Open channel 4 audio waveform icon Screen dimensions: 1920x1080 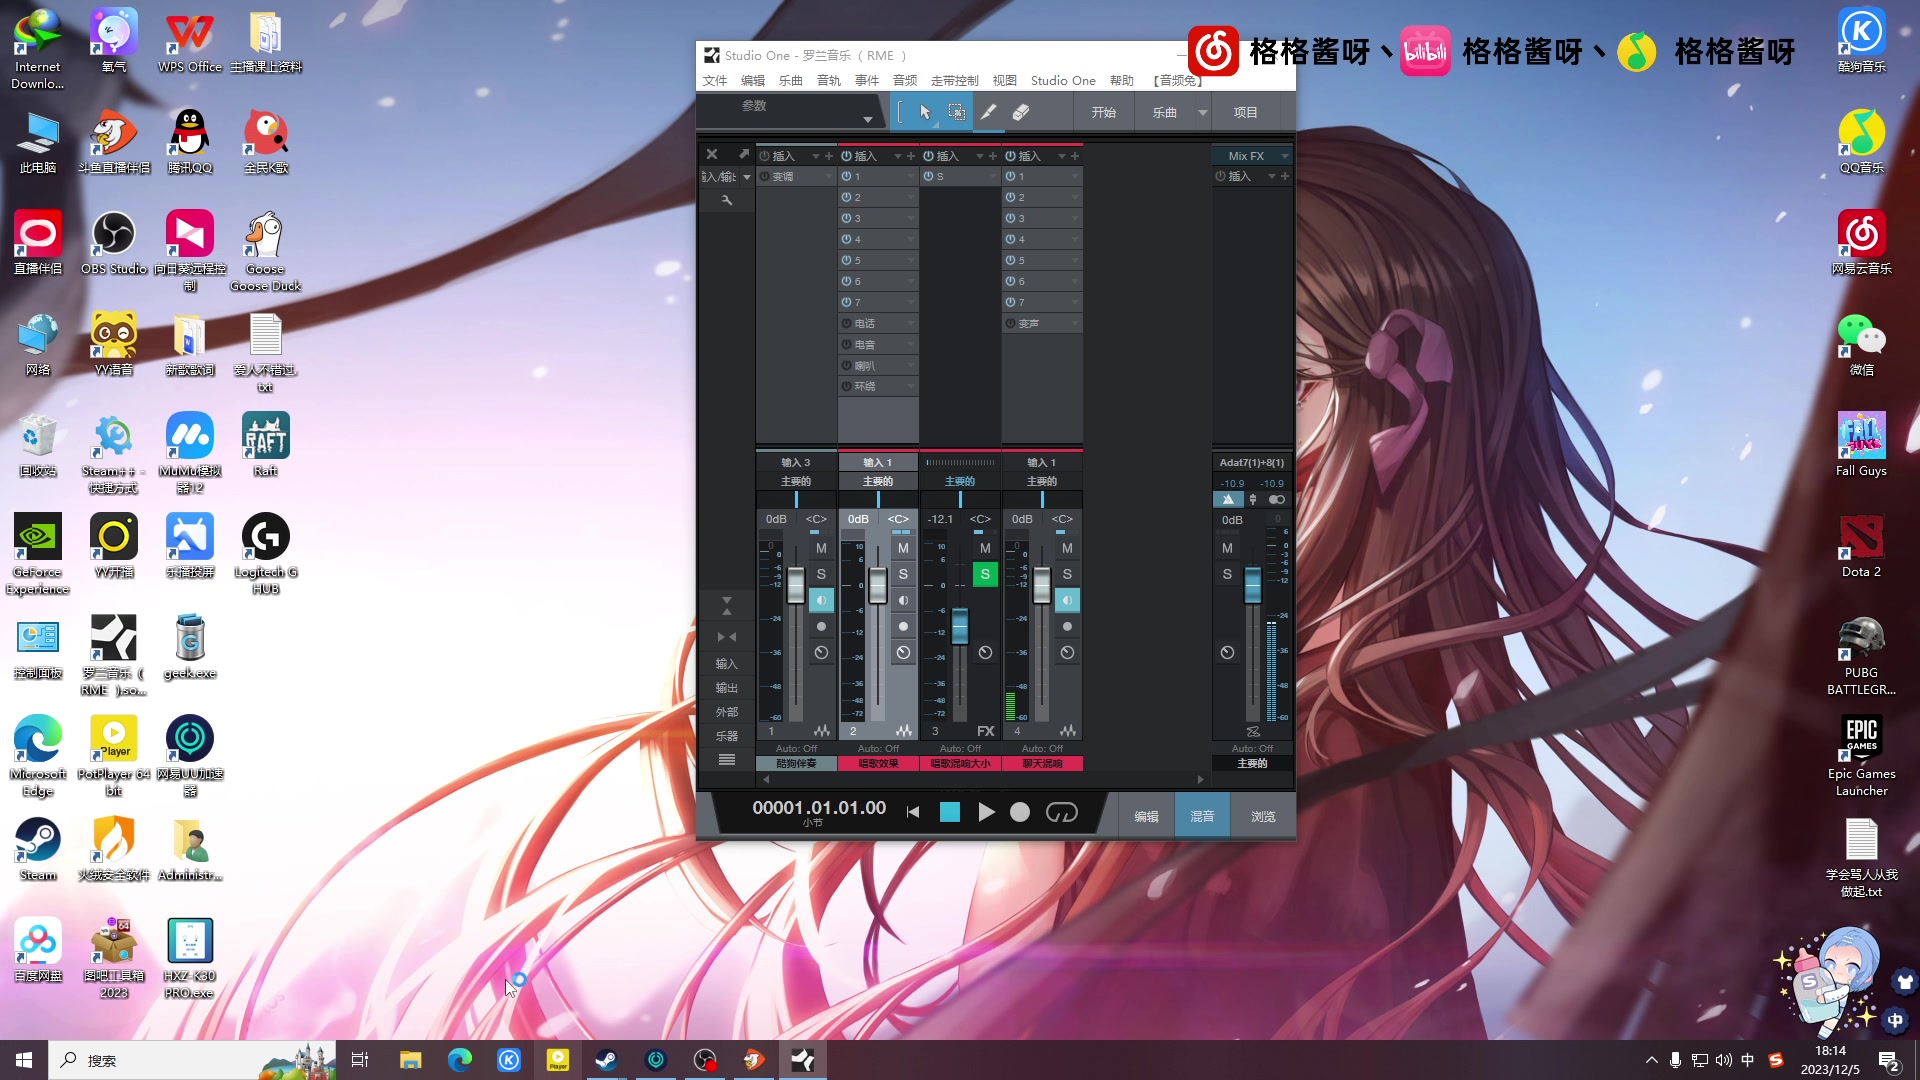click(1068, 731)
